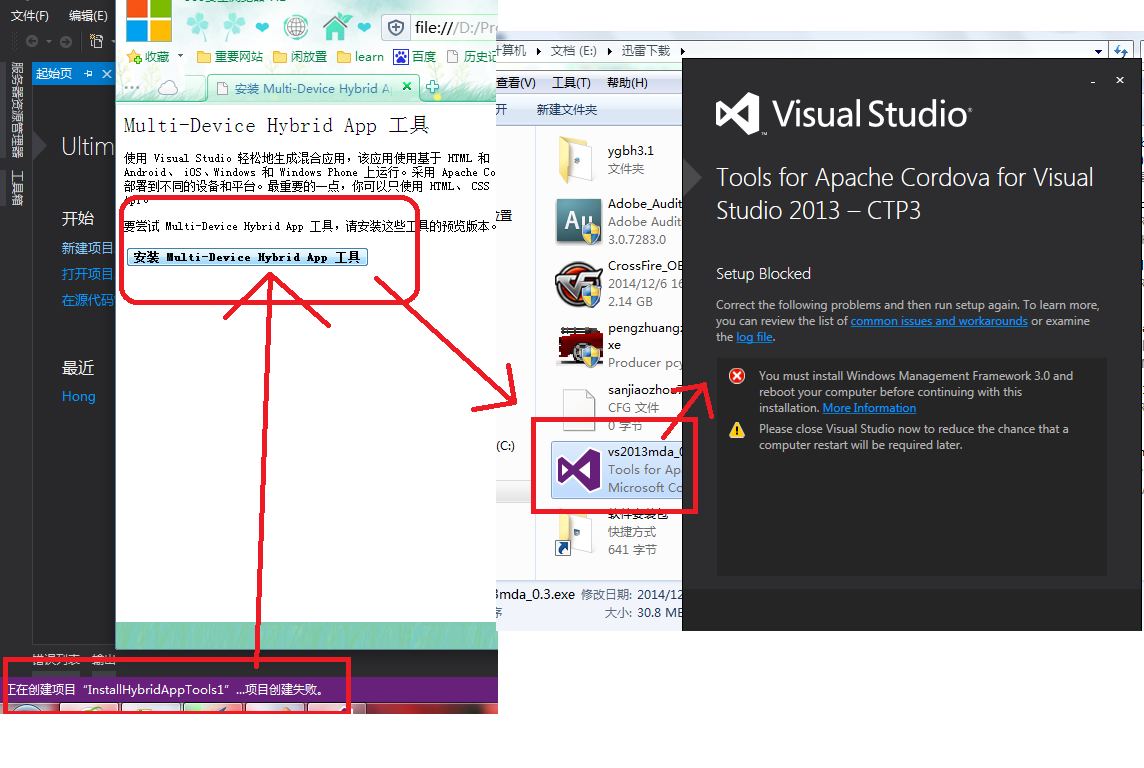The width and height of the screenshot is (1144, 768).
Task: Select the Adobe Audition installer file
Action: coord(617,221)
